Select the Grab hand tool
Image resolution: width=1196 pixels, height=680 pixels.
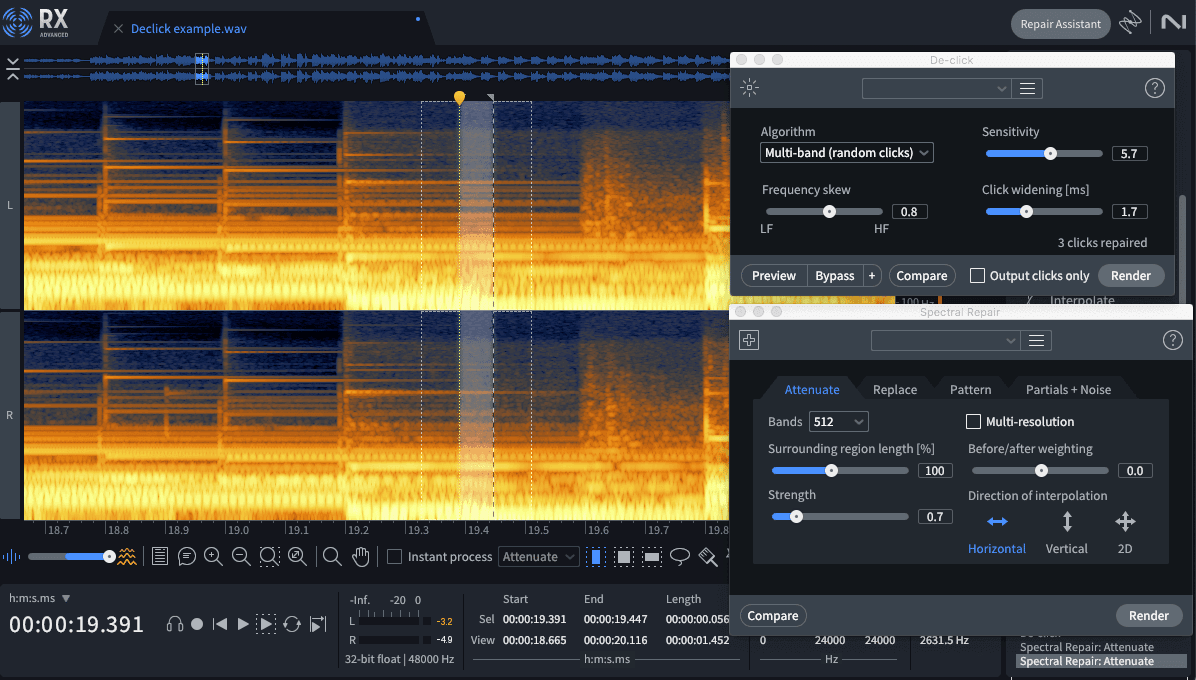[x=360, y=557]
